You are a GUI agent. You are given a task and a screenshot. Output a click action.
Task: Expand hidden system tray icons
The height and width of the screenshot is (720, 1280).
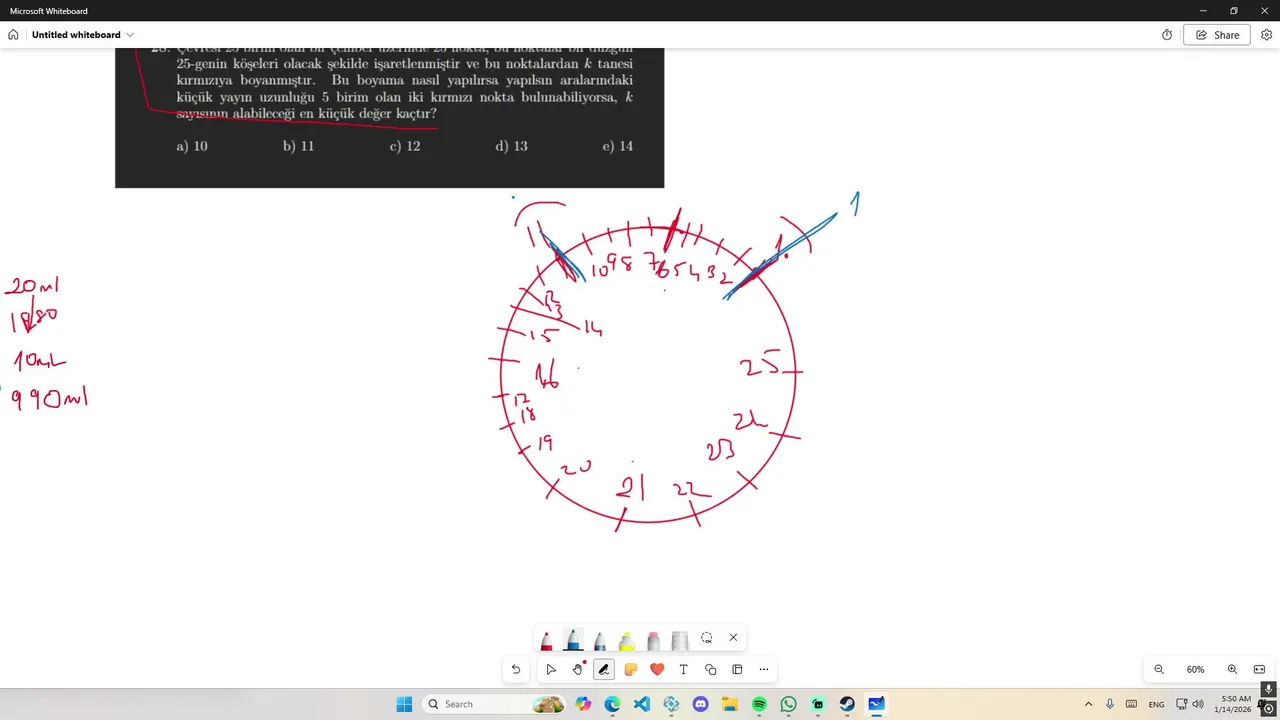(1088, 704)
